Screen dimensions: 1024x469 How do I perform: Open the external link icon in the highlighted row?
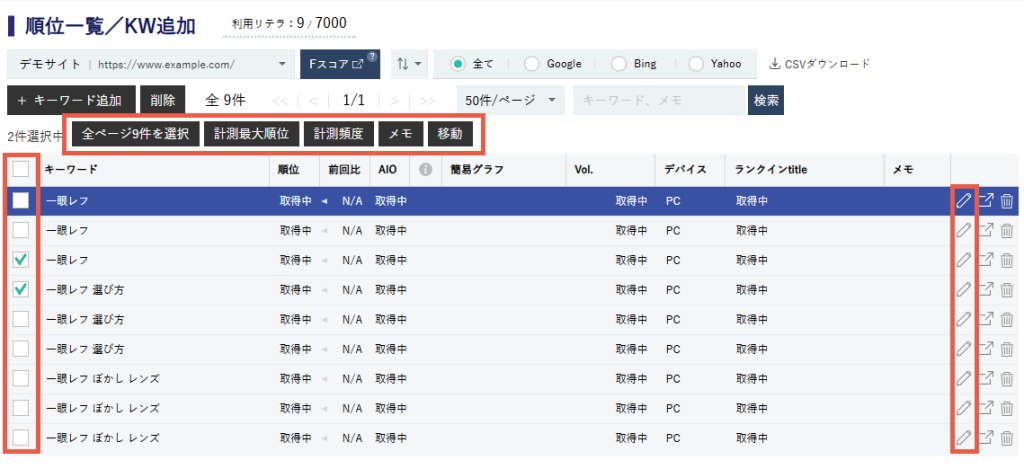985,201
